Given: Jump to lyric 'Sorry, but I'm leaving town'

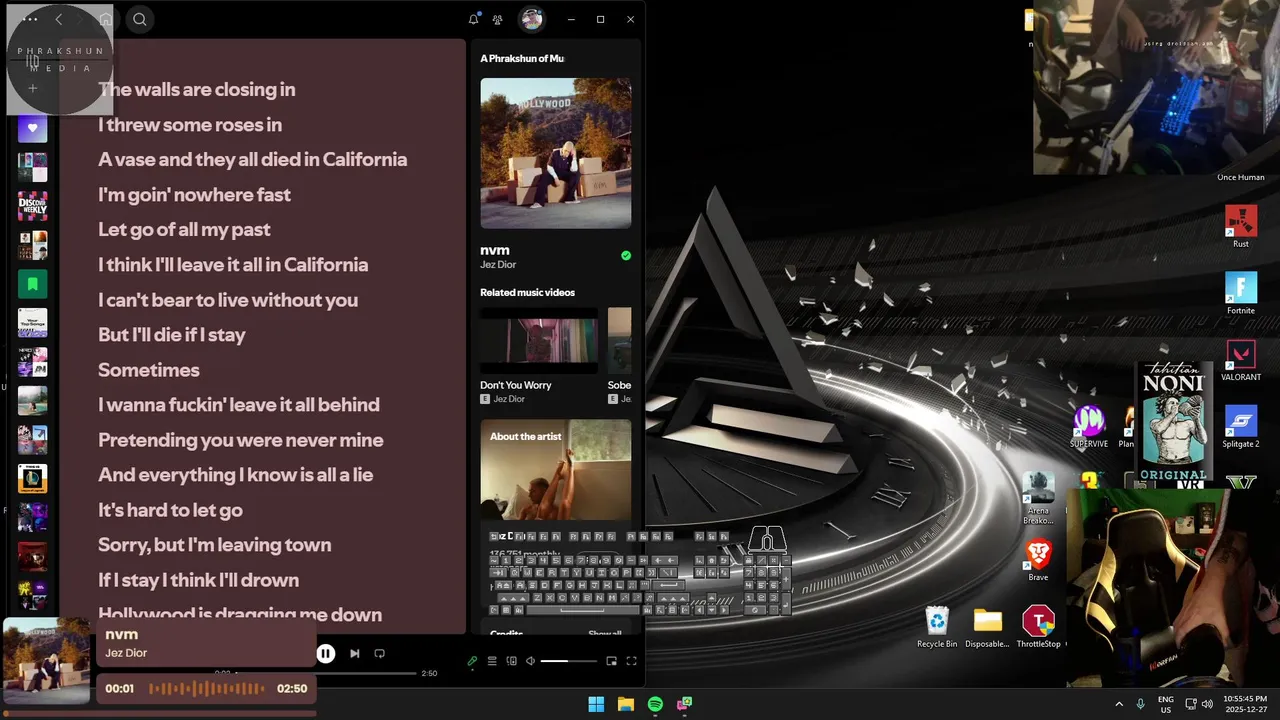Looking at the screenshot, I should coord(214,545).
